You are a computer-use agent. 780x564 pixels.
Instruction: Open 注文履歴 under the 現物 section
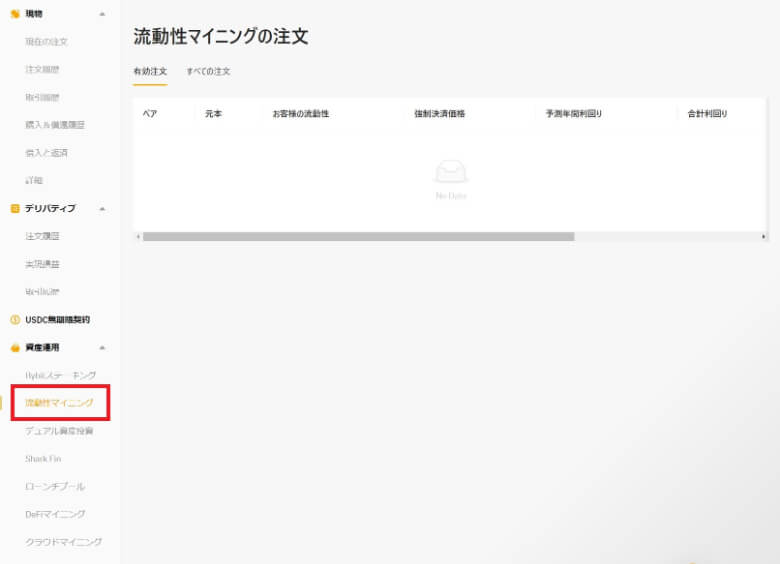pos(42,70)
